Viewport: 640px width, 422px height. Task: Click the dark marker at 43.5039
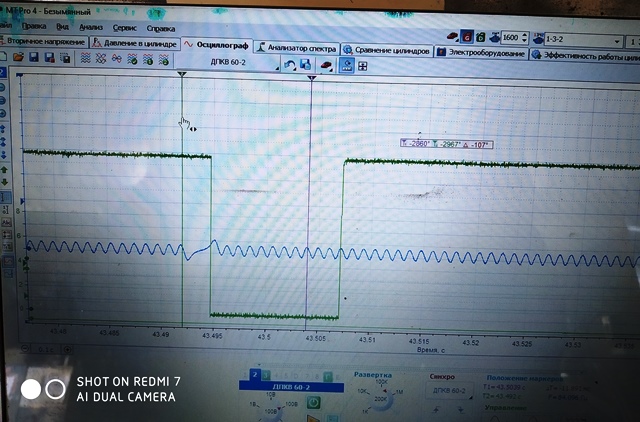click(311, 78)
